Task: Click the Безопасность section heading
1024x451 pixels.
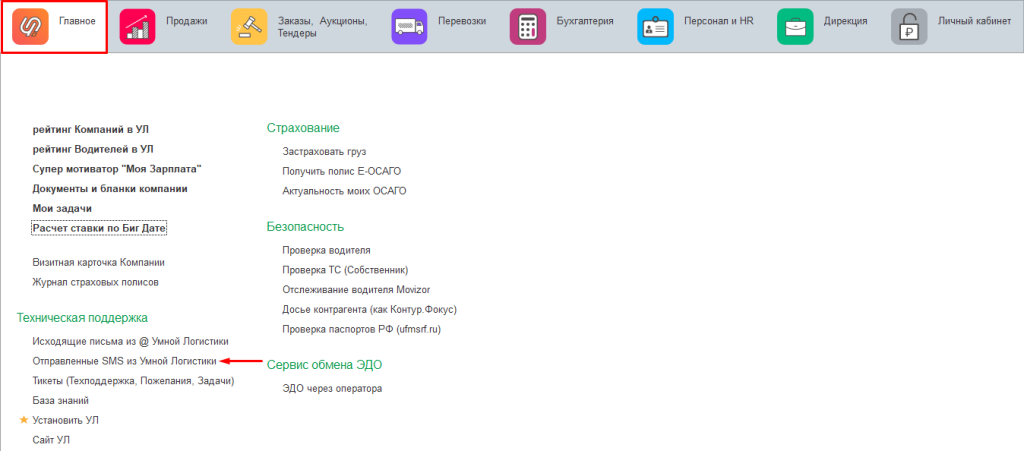Action: (x=306, y=227)
